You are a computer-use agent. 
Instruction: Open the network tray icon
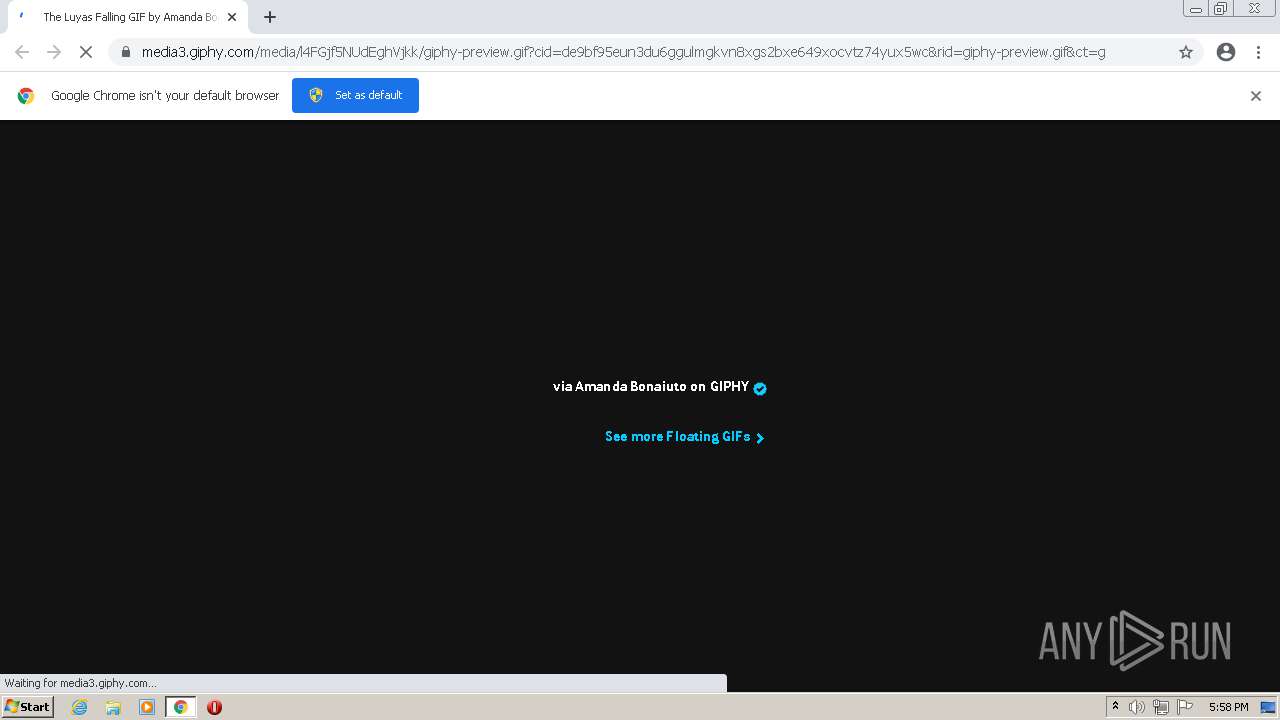(1161, 707)
